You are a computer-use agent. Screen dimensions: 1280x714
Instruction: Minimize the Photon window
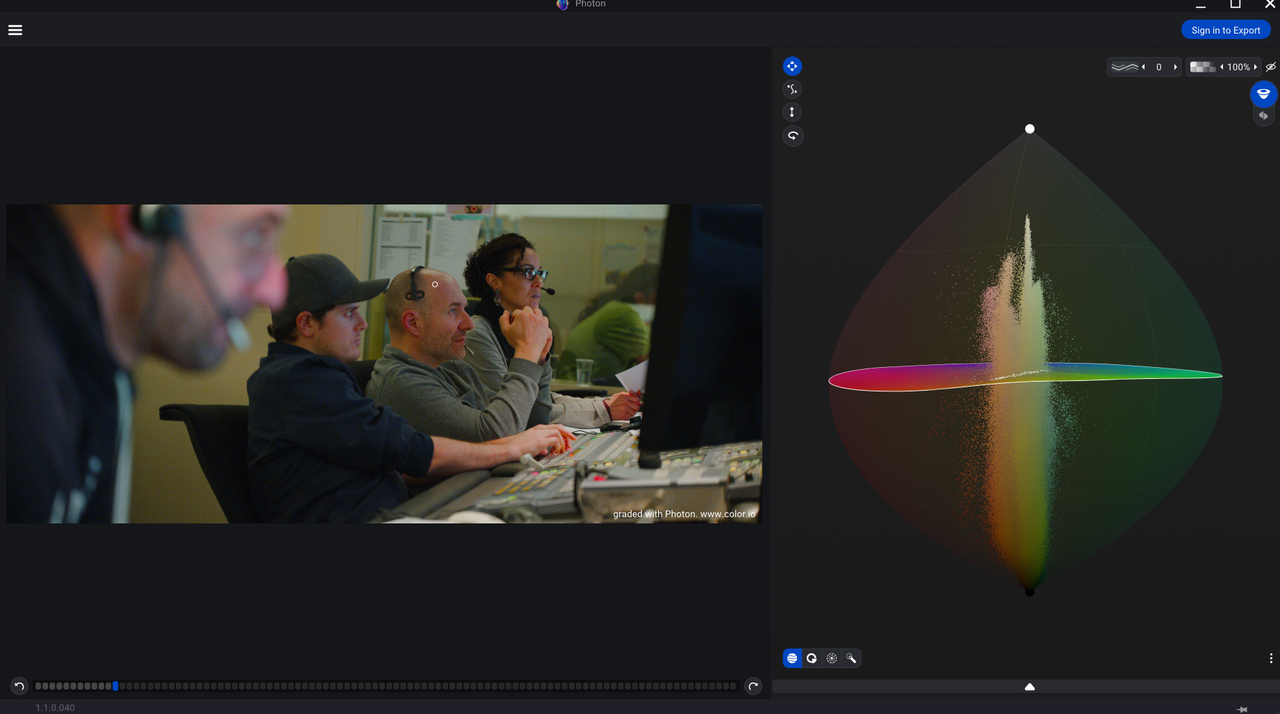point(1200,5)
